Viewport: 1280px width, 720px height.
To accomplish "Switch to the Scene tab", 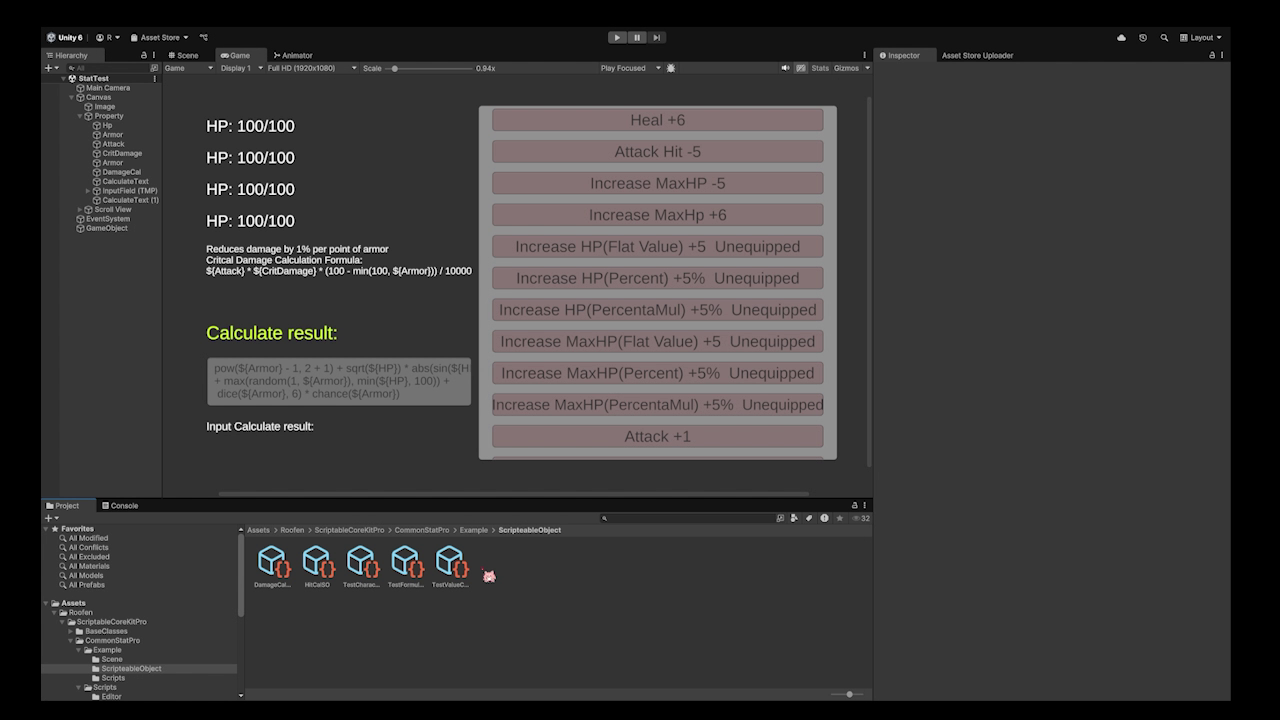I will [x=183, y=55].
